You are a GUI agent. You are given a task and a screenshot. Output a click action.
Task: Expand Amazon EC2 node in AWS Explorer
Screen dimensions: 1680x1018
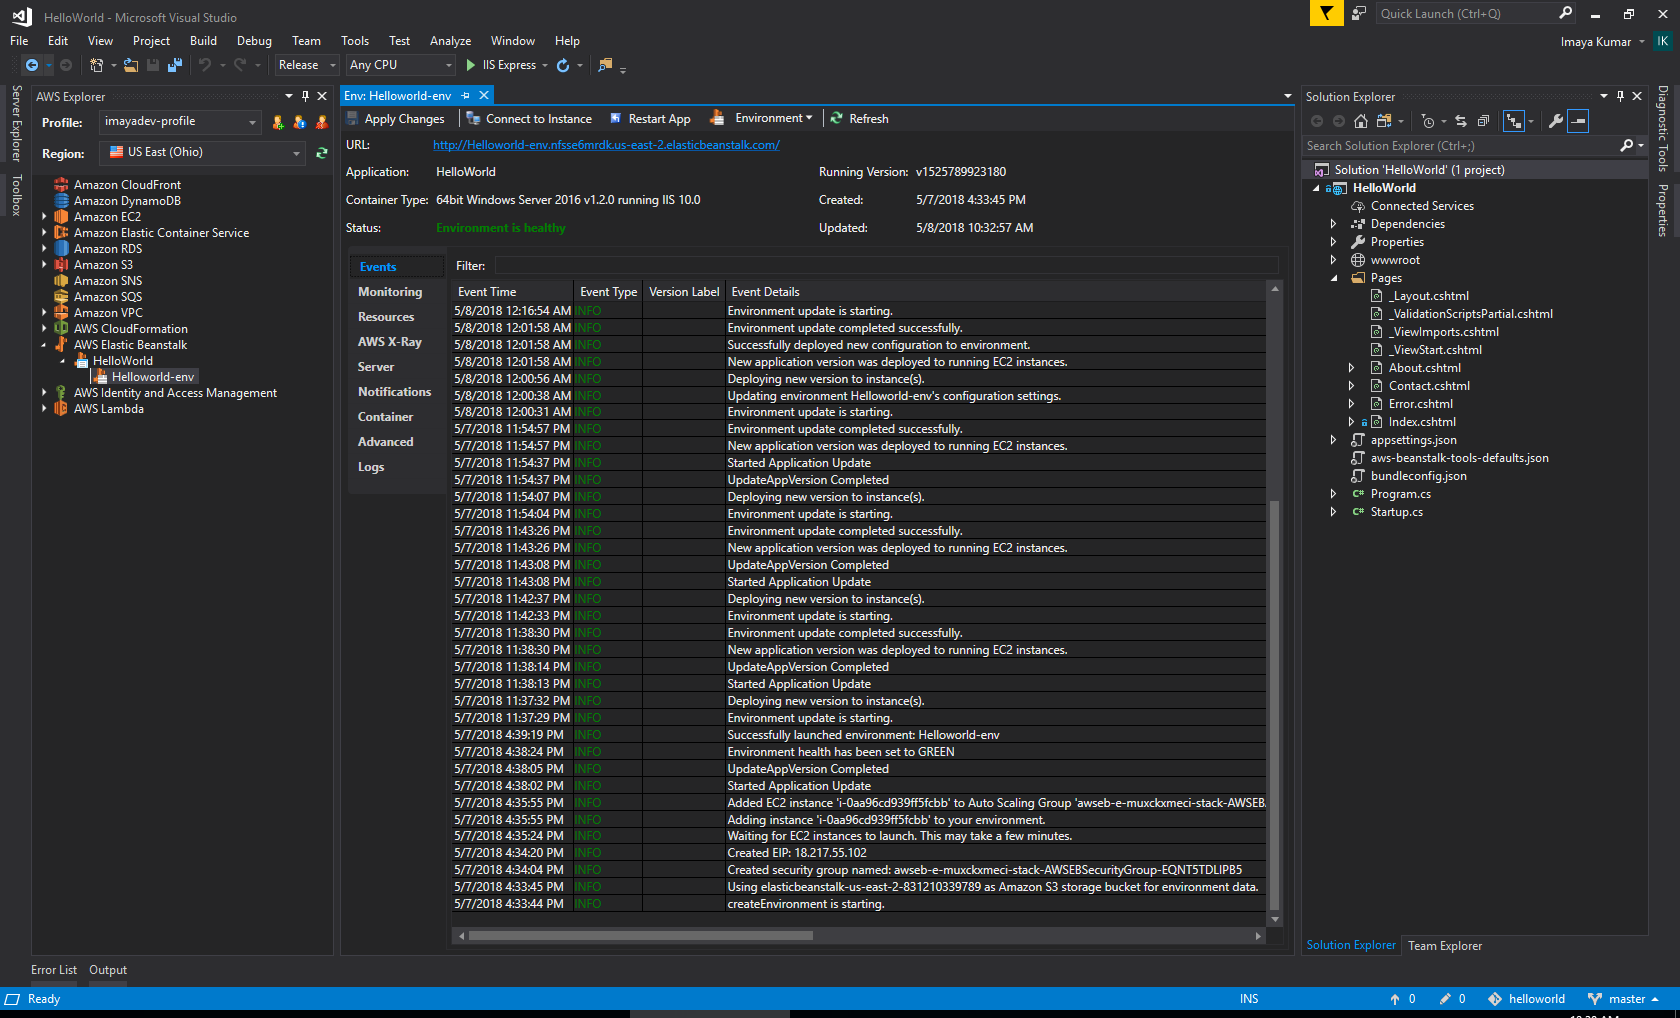44,216
